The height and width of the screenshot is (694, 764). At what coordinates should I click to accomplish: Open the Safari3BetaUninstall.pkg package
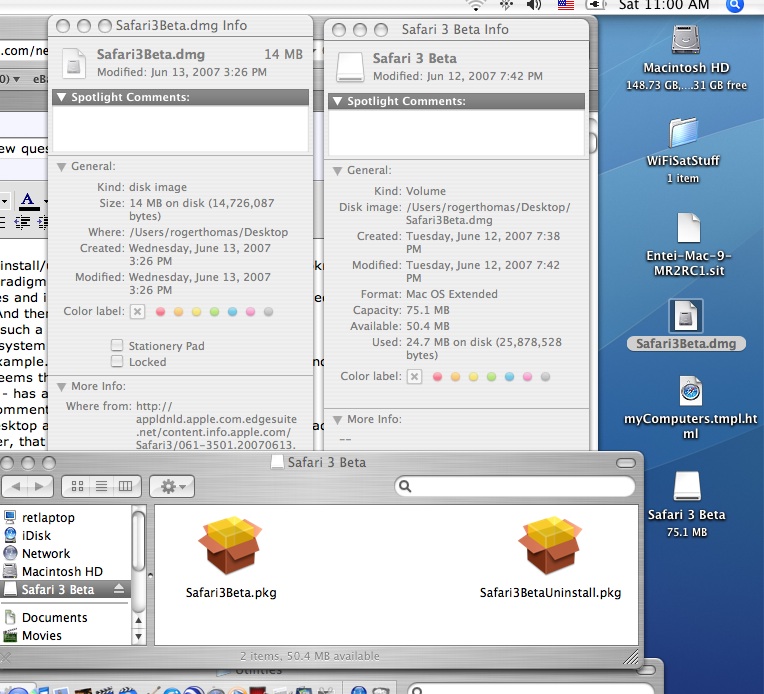(x=550, y=545)
